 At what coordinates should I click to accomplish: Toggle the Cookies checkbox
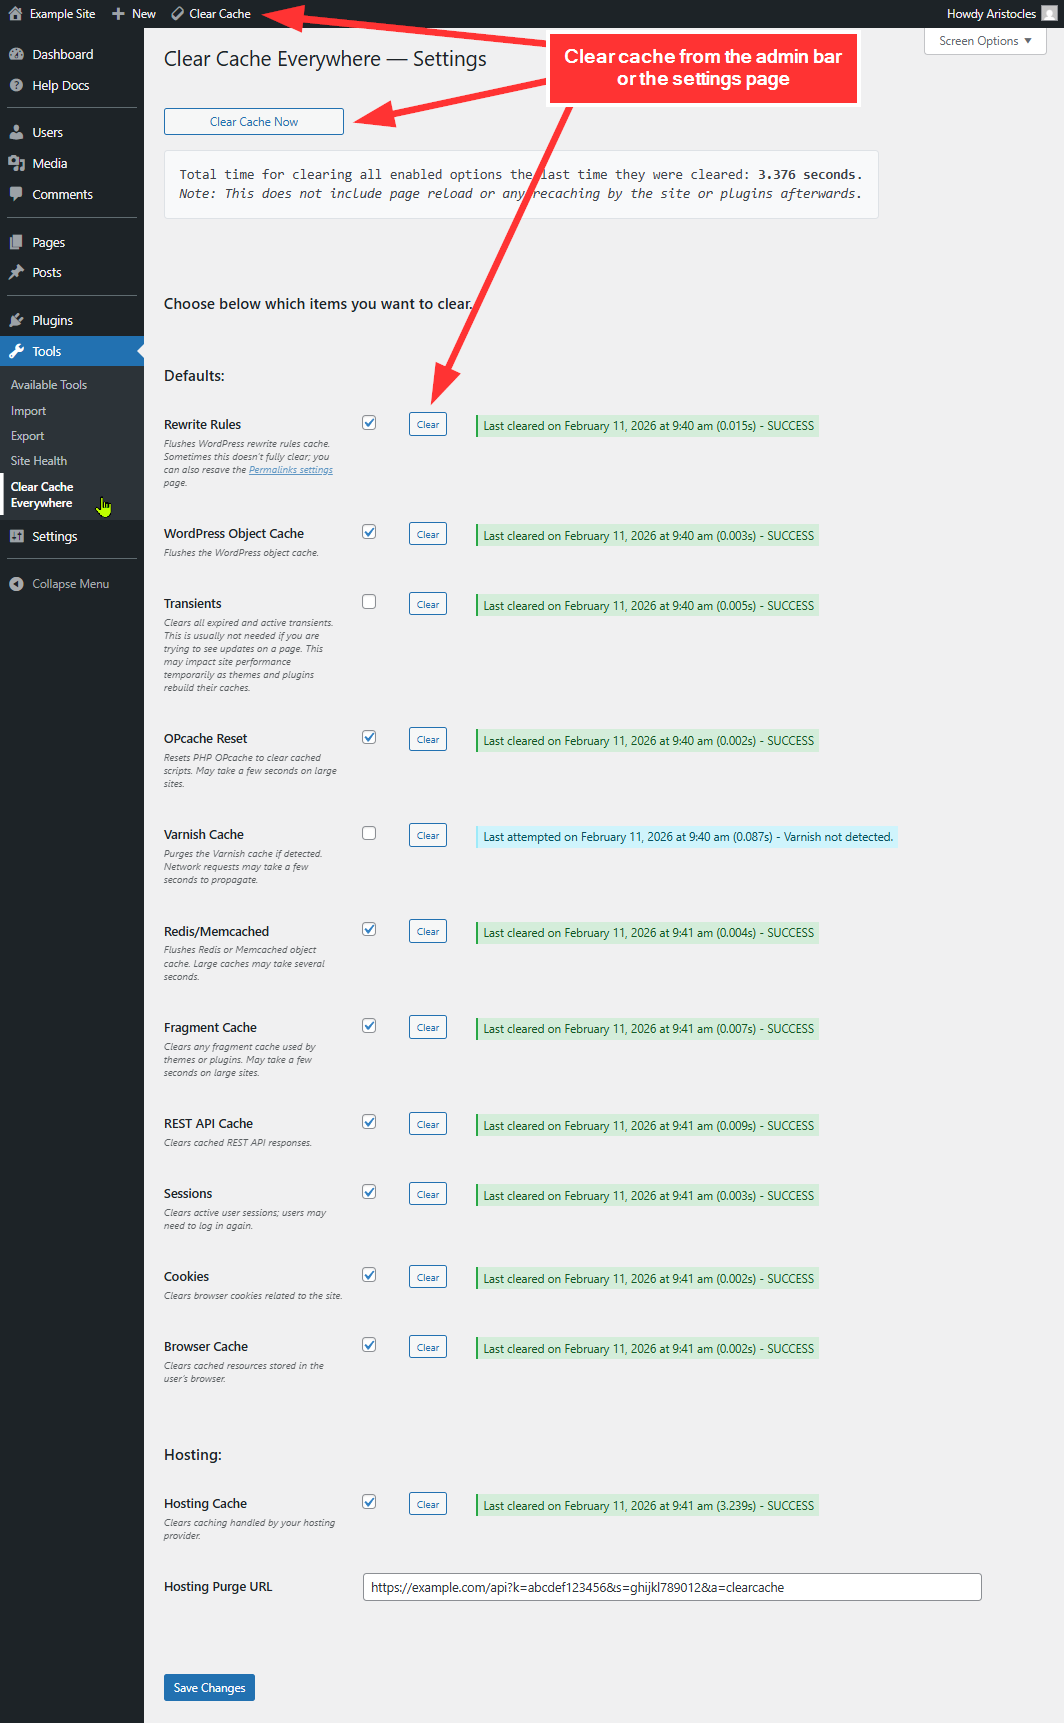(369, 1275)
